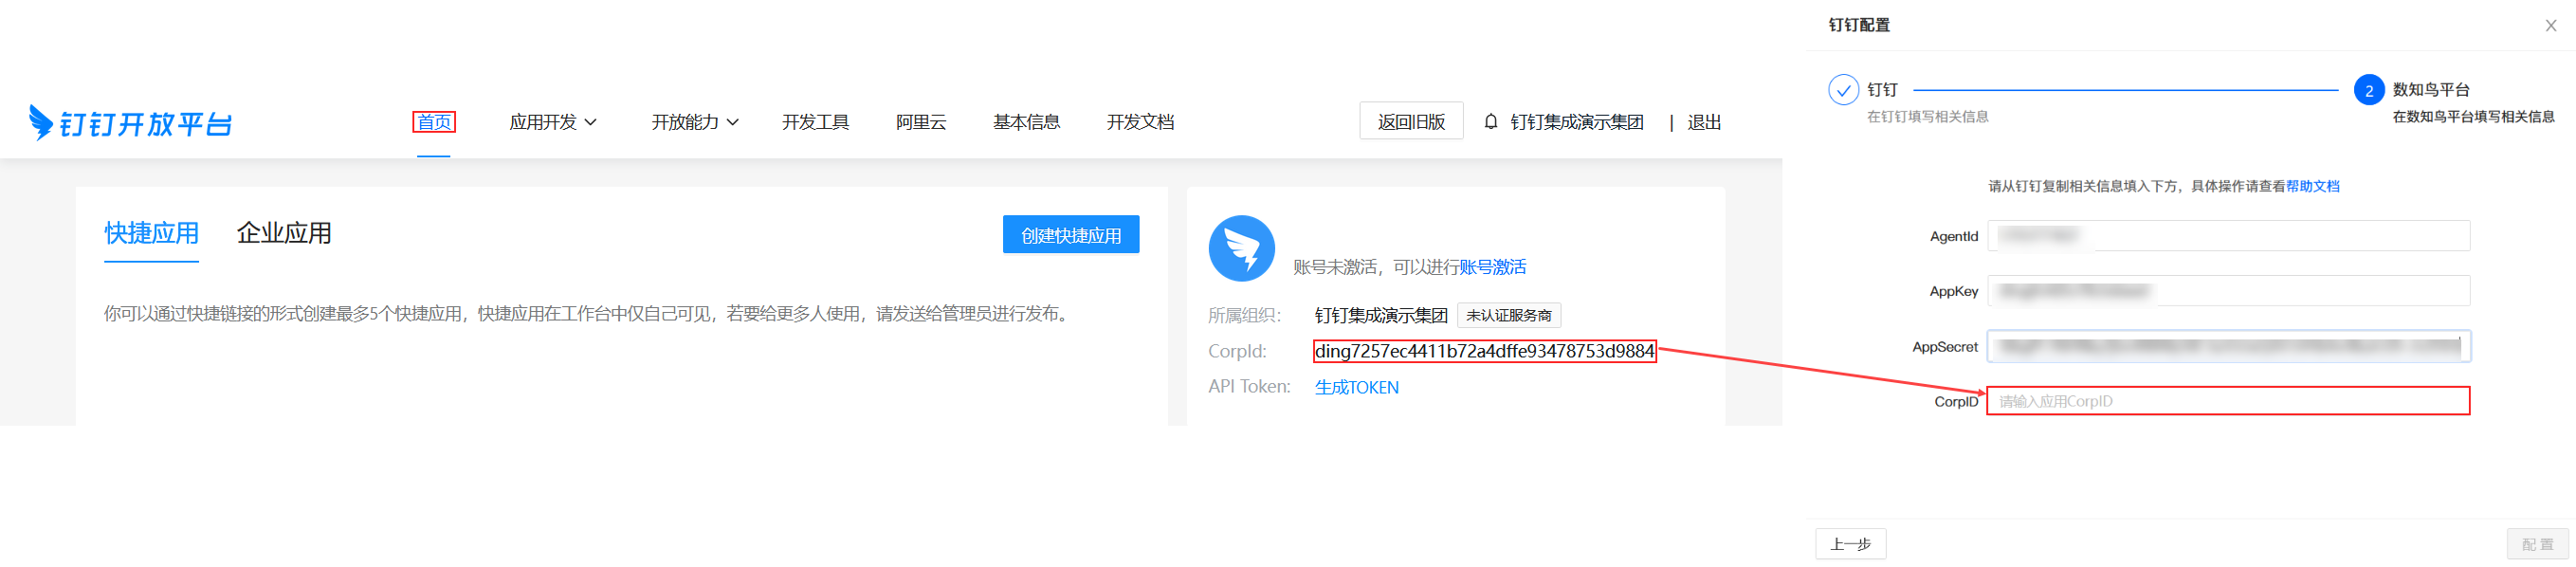
Task: Expand the 开放能力 dropdown menu
Action: click(695, 122)
